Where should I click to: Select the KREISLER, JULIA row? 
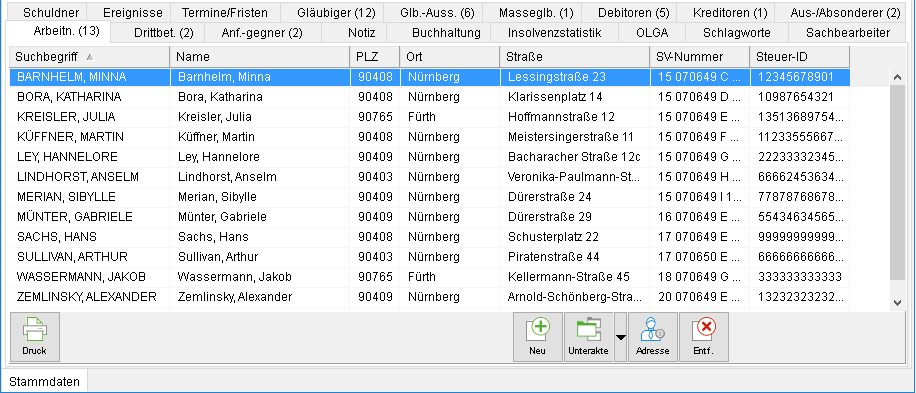[x=429, y=117]
